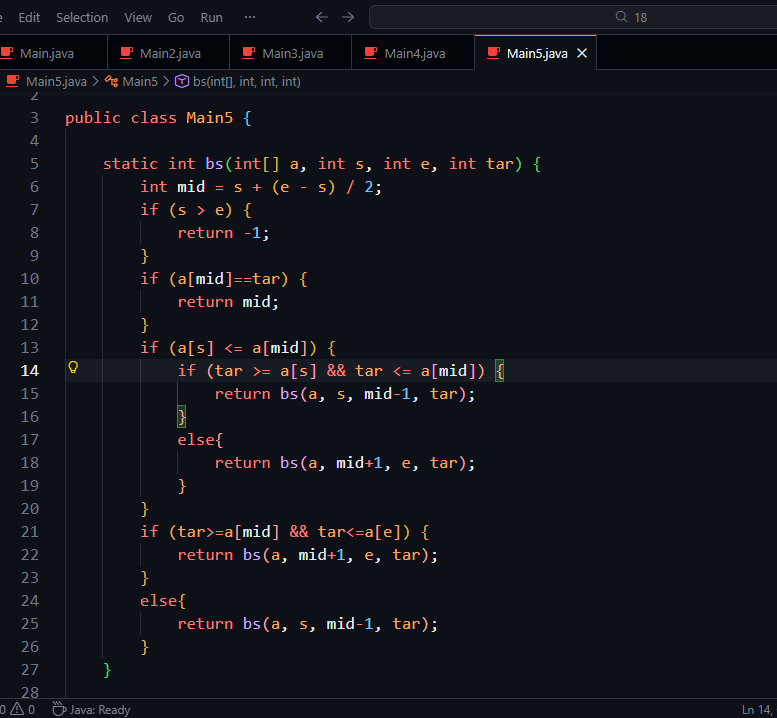The width and height of the screenshot is (777, 718).
Task: Click the Java: Ready status item
Action: pyautogui.click(x=92, y=710)
